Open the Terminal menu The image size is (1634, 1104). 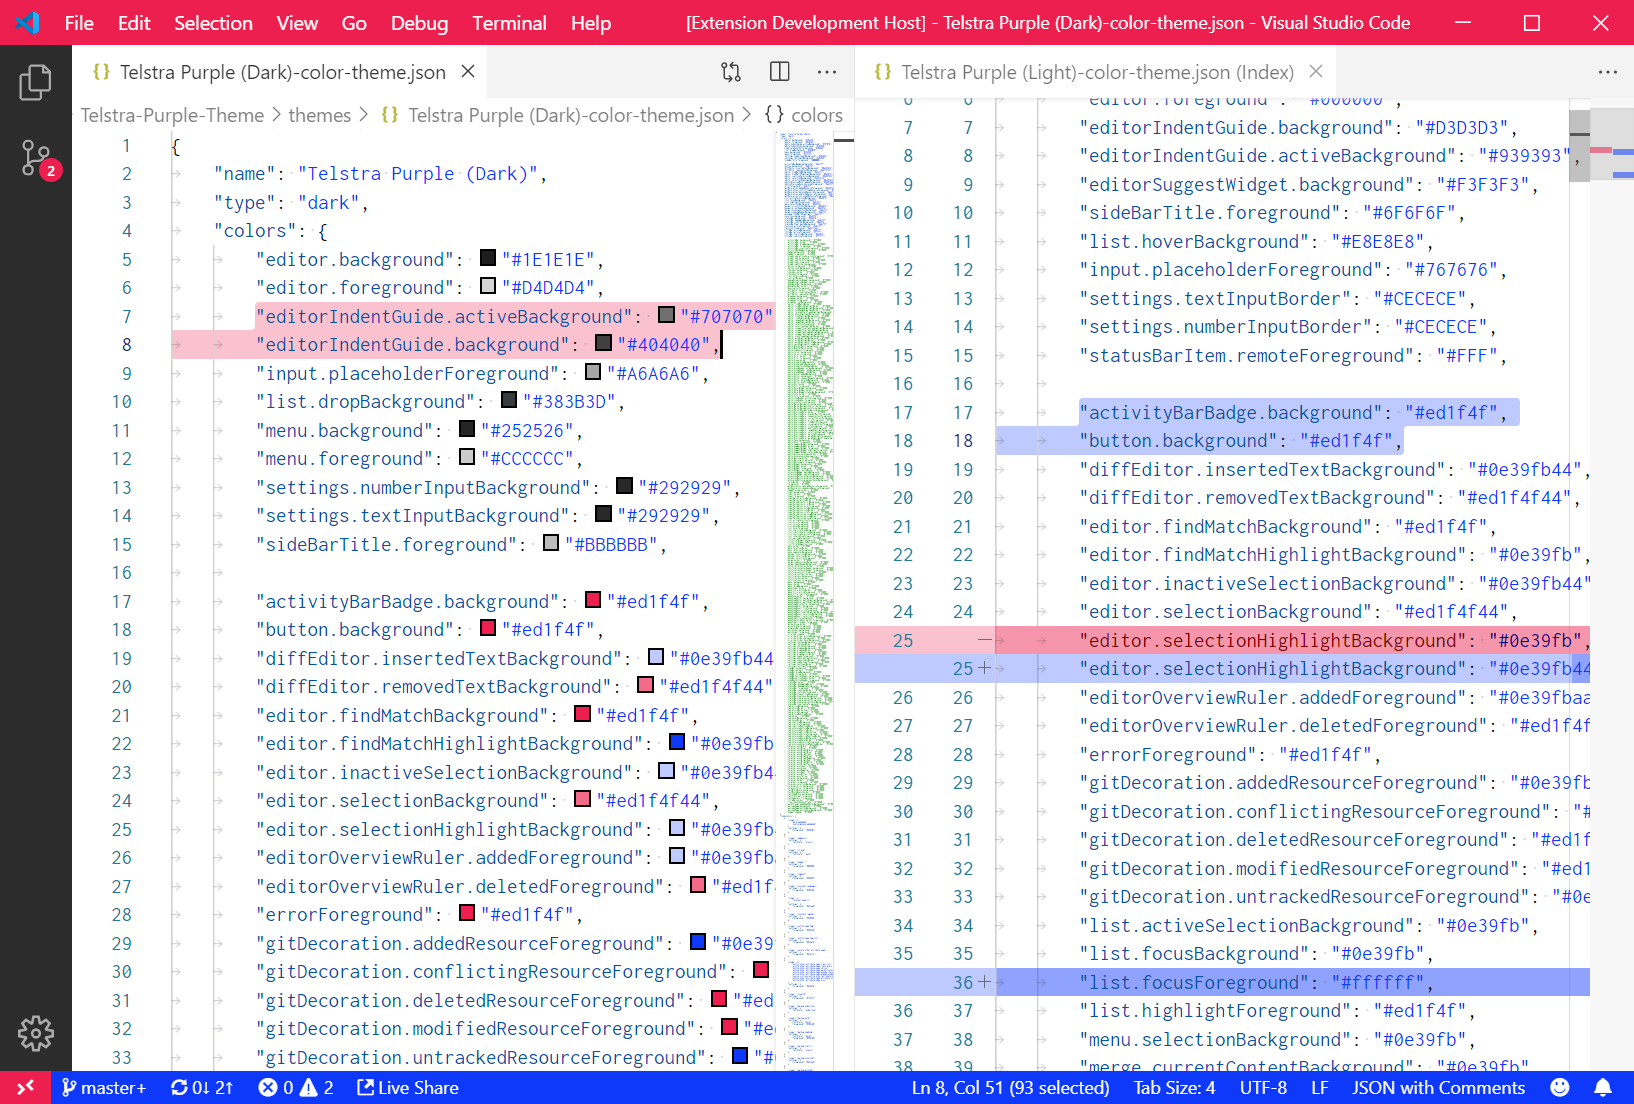point(509,23)
